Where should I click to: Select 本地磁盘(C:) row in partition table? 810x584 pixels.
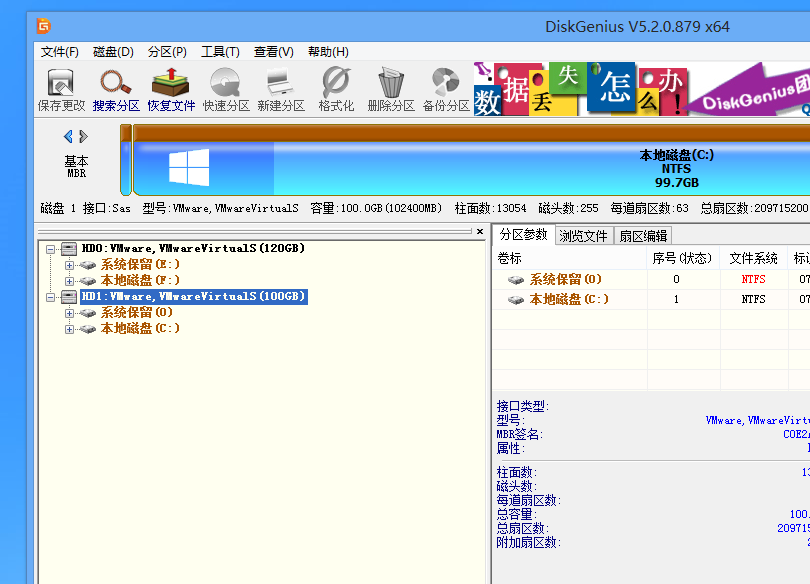pos(651,299)
